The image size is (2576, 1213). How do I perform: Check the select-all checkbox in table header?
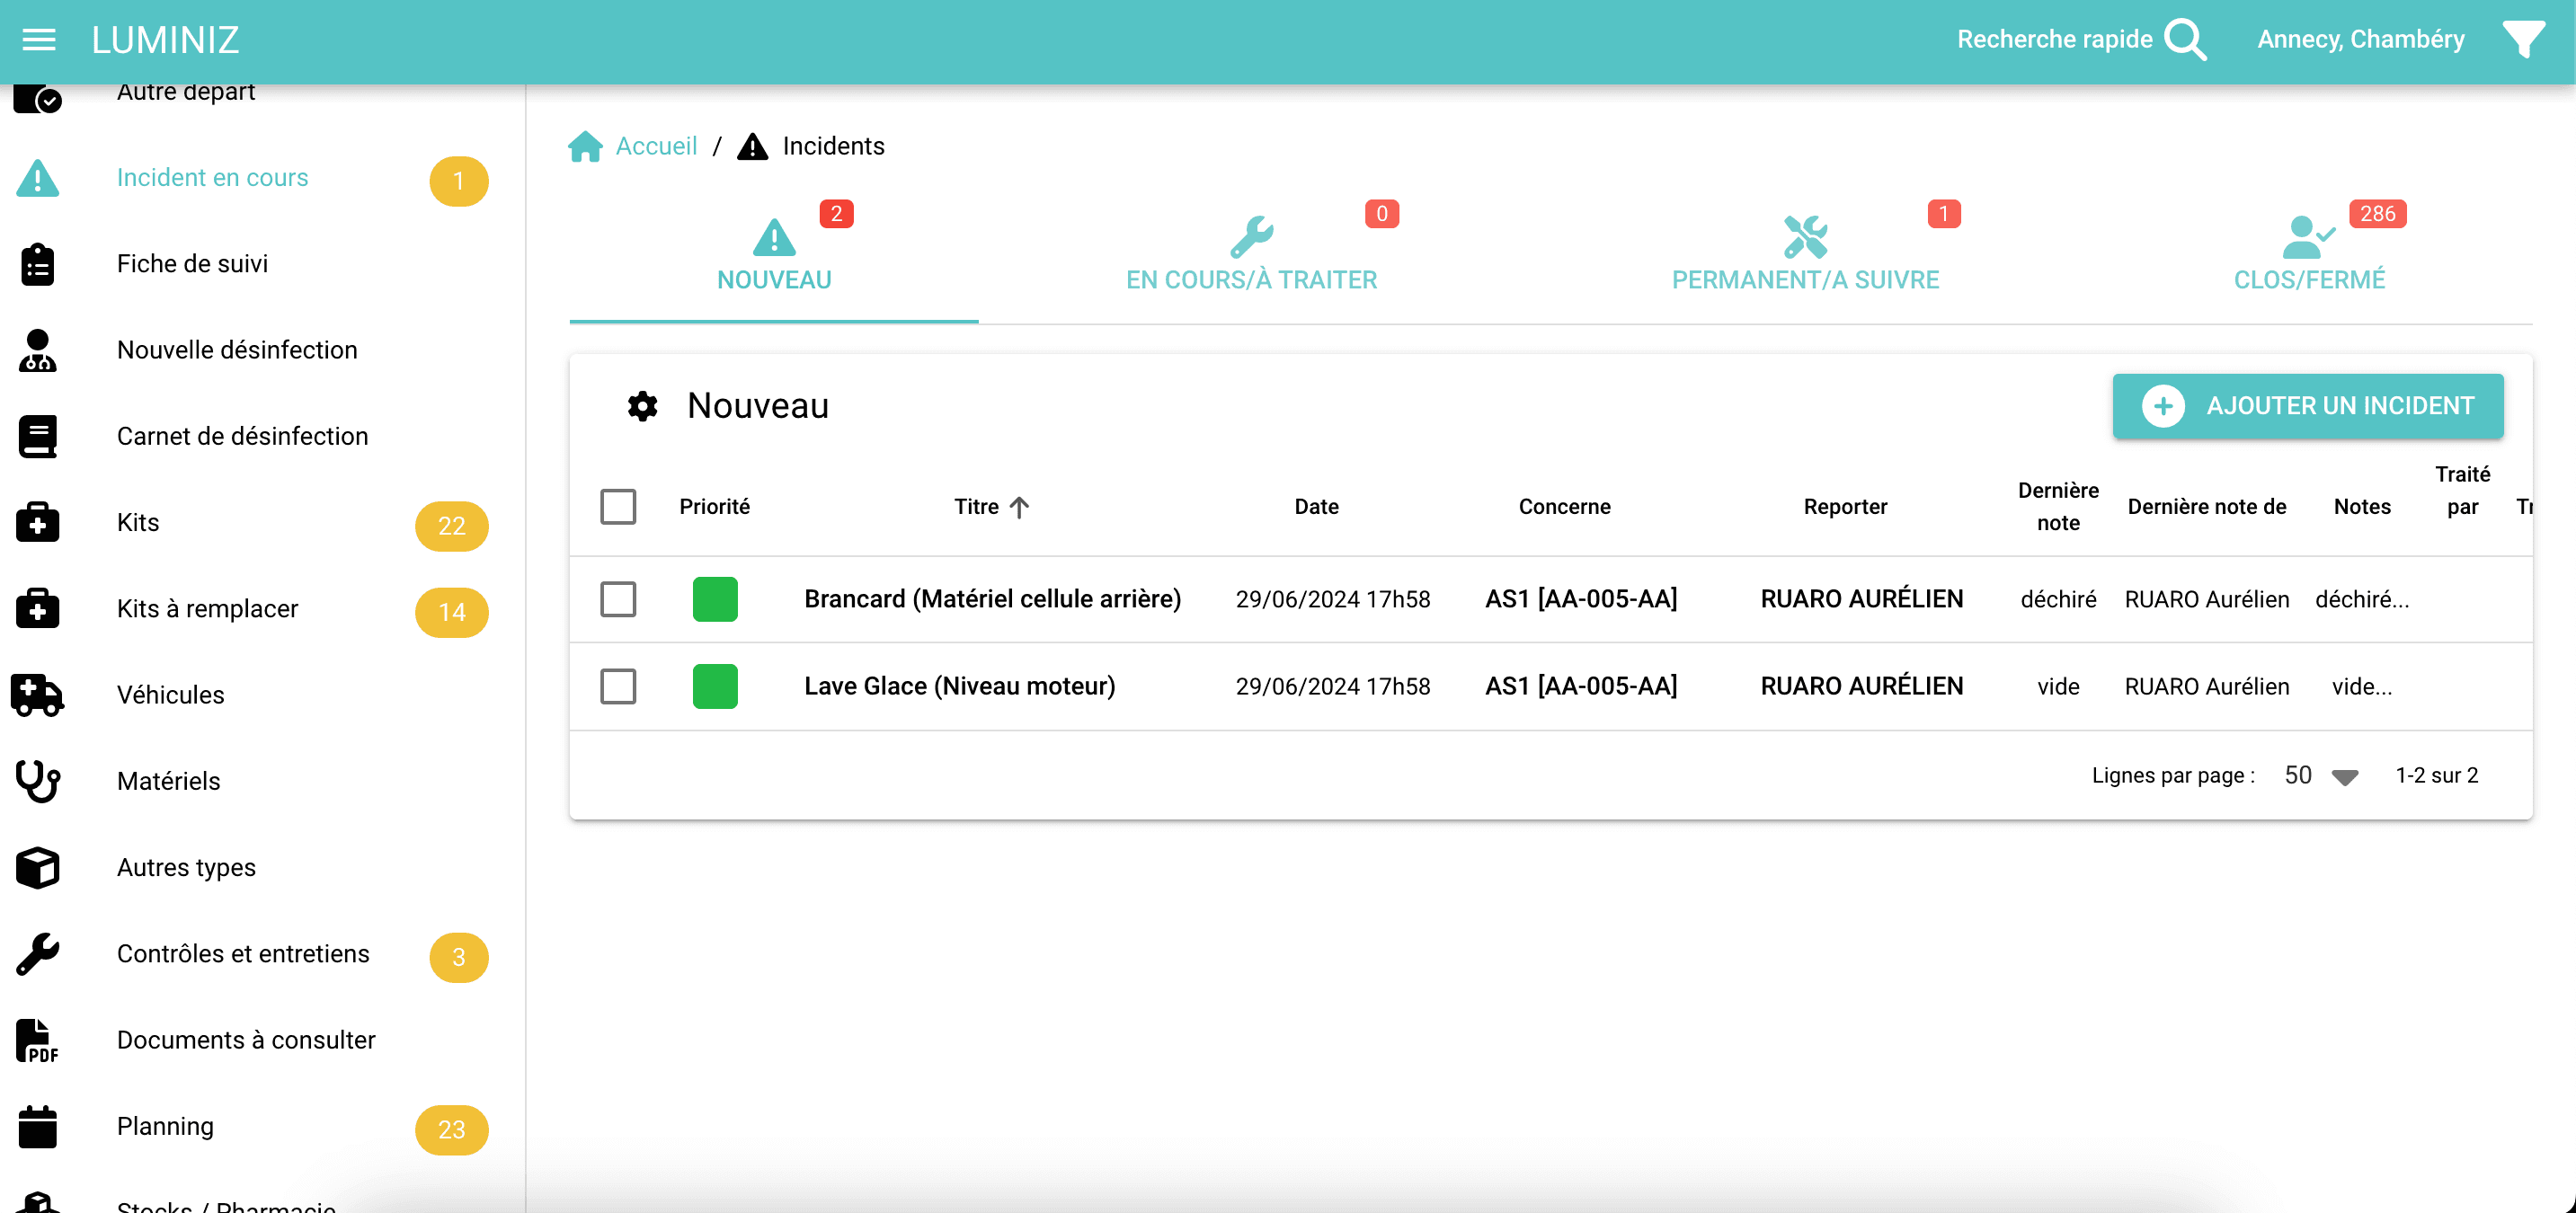[x=618, y=507]
